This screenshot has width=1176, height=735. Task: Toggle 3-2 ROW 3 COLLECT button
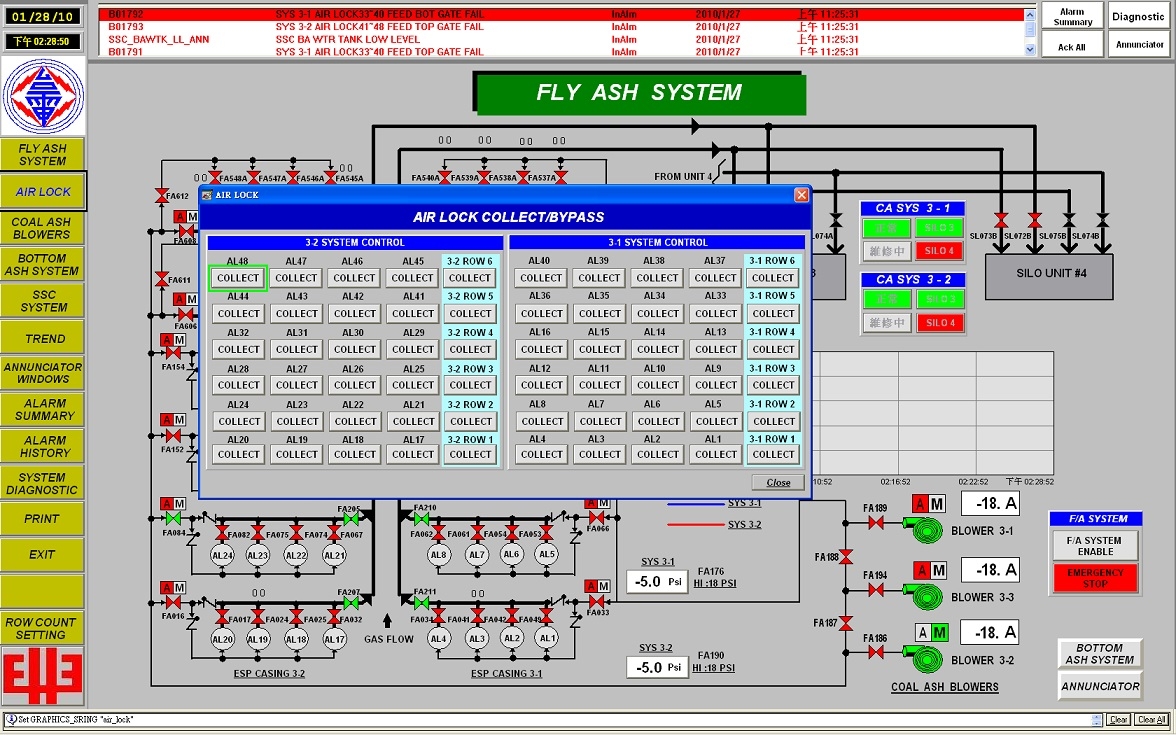(x=470, y=385)
